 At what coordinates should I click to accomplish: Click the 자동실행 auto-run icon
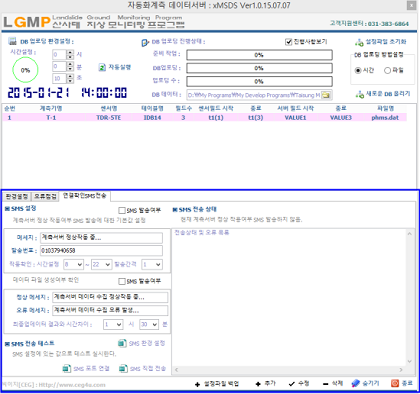point(102,67)
